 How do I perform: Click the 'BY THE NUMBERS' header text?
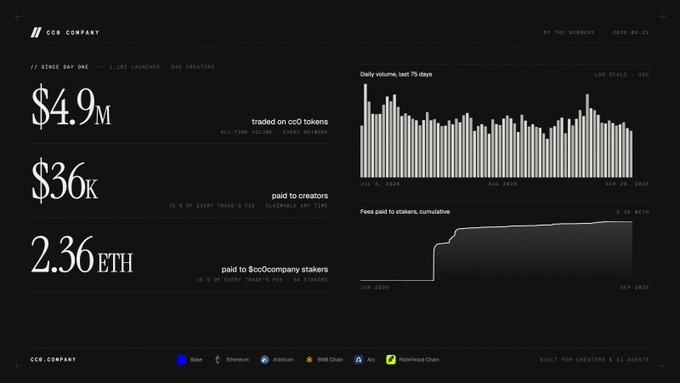pyautogui.click(x=569, y=33)
